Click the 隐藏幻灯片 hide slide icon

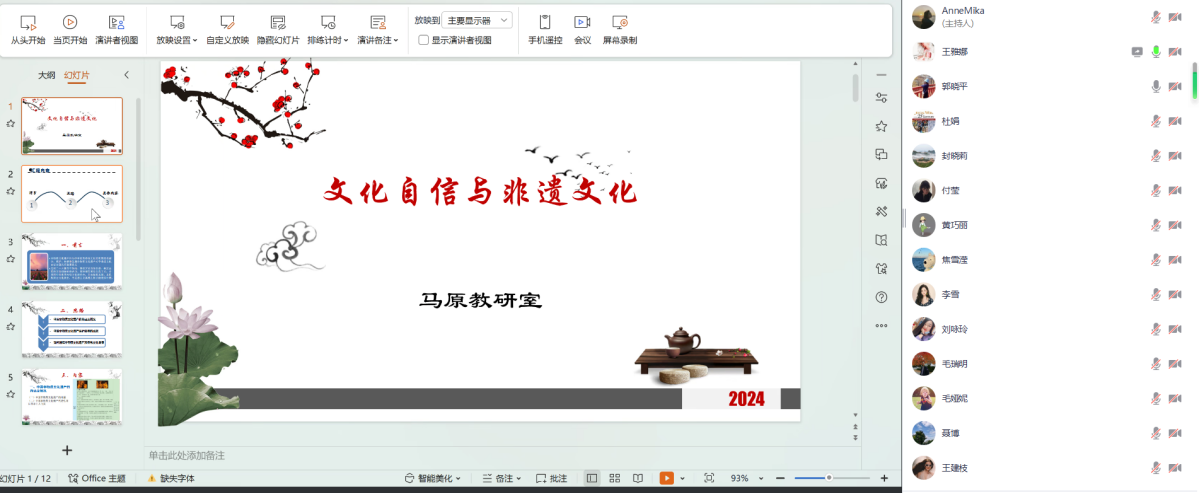(x=277, y=29)
